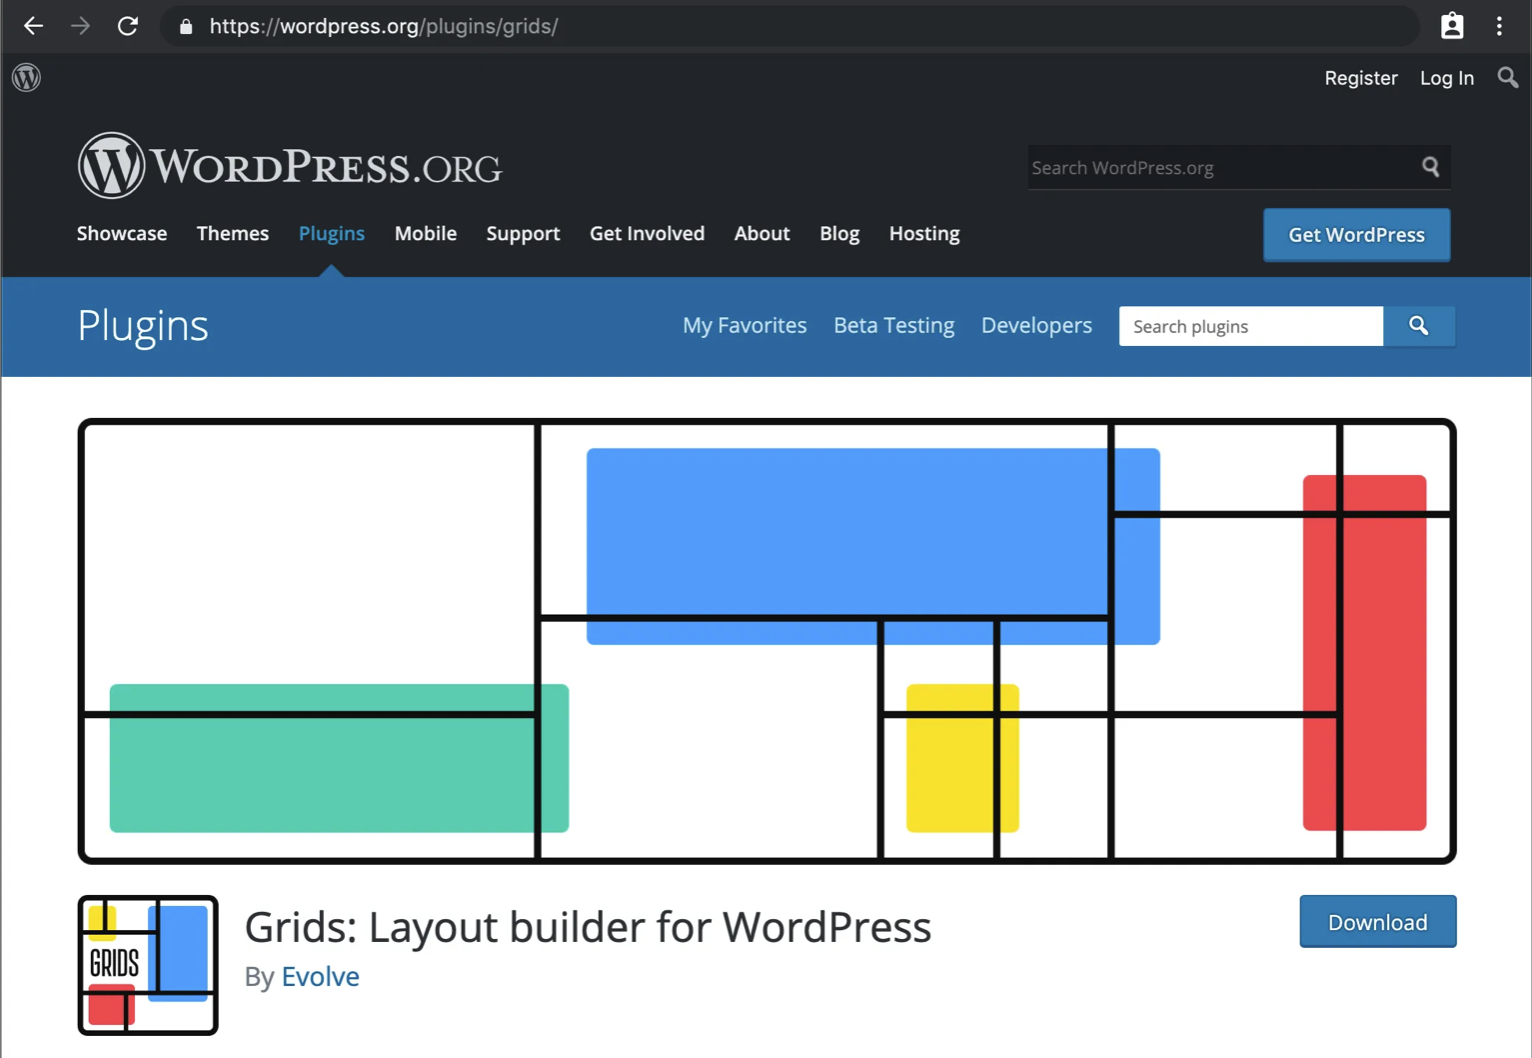Screen dimensions: 1532x1058
Task: Open the browser profile icon
Action: (x=1452, y=26)
